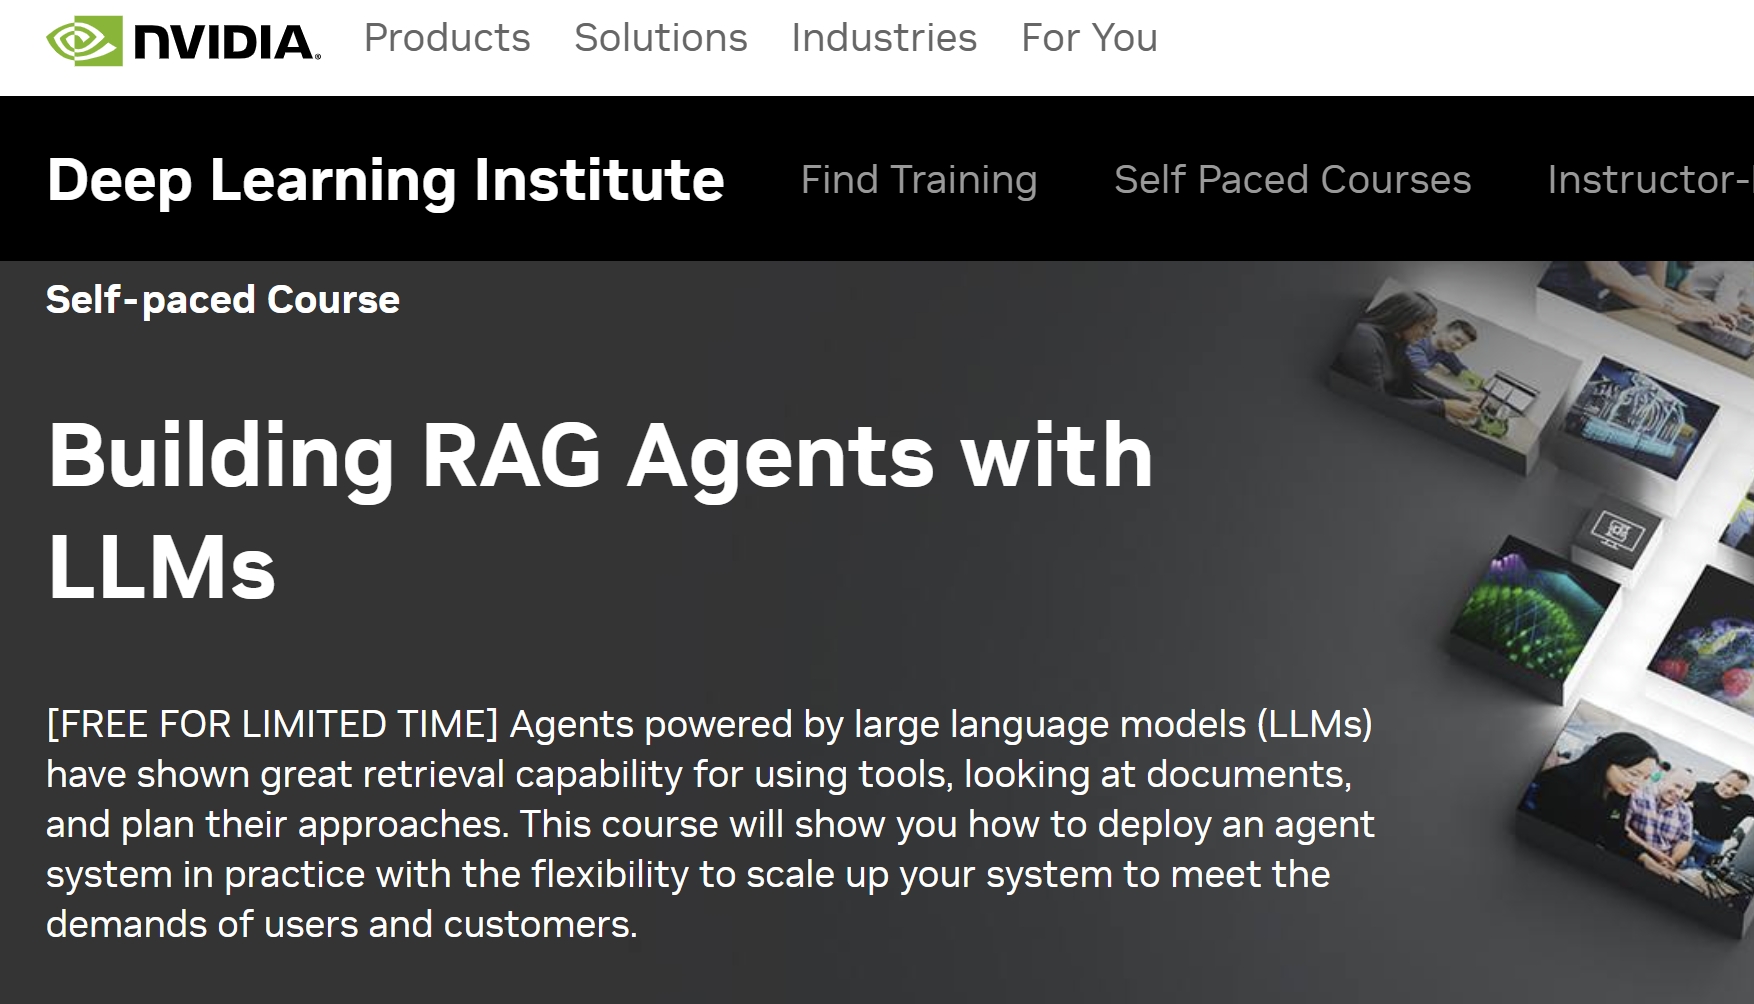Screen dimensions: 1754x1004
Task: Click the NVIDIA wordmark text
Action: (226, 42)
